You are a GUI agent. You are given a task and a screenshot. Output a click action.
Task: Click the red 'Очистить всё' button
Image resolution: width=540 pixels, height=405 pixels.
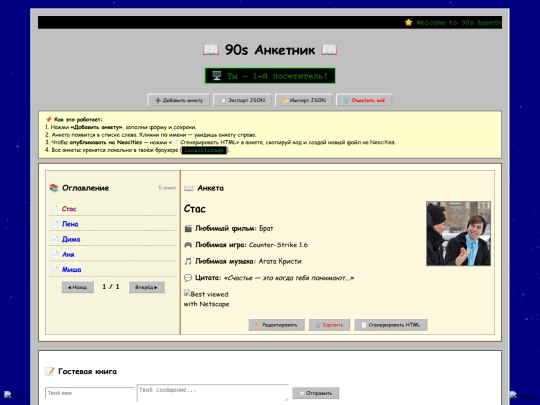[364, 100]
